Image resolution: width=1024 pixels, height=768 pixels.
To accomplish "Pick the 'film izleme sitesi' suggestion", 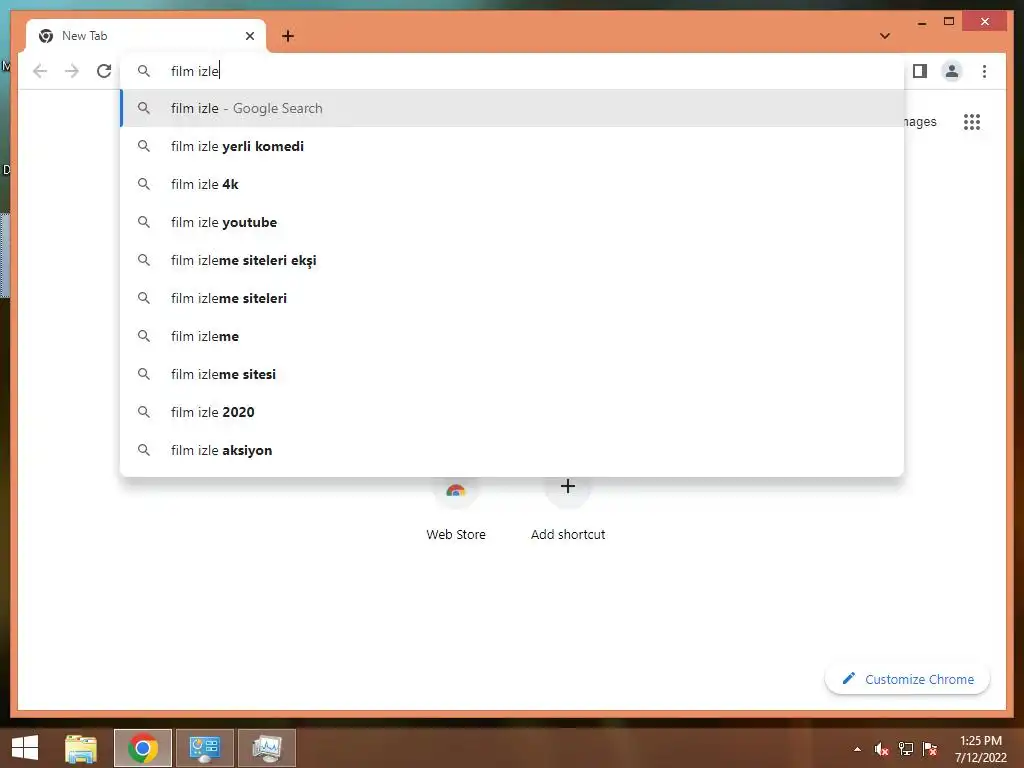I will (513, 374).
